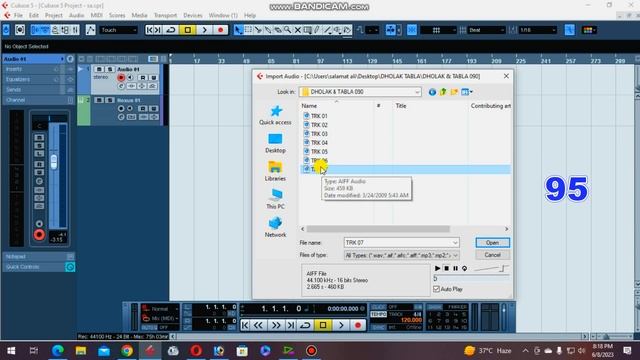Click the Stop button in transport panel
Image resolution: width=640 pixels, height=360 pixels.
click(323, 325)
